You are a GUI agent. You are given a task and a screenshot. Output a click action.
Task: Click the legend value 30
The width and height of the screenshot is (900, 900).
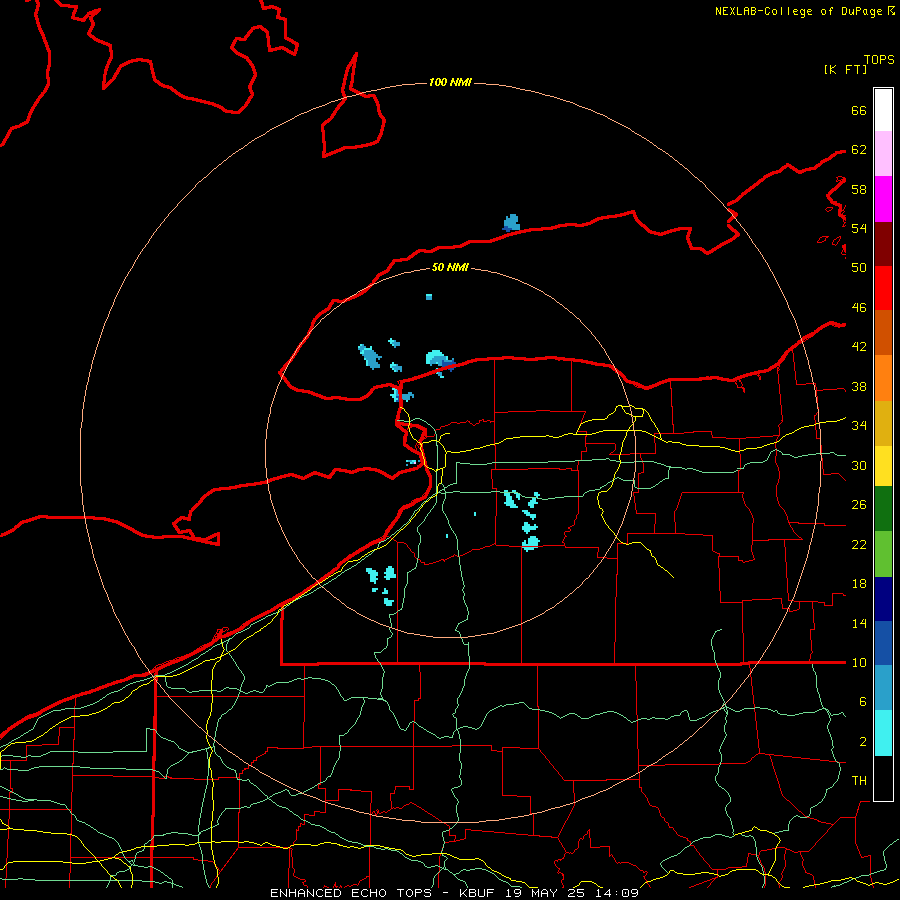point(859,465)
